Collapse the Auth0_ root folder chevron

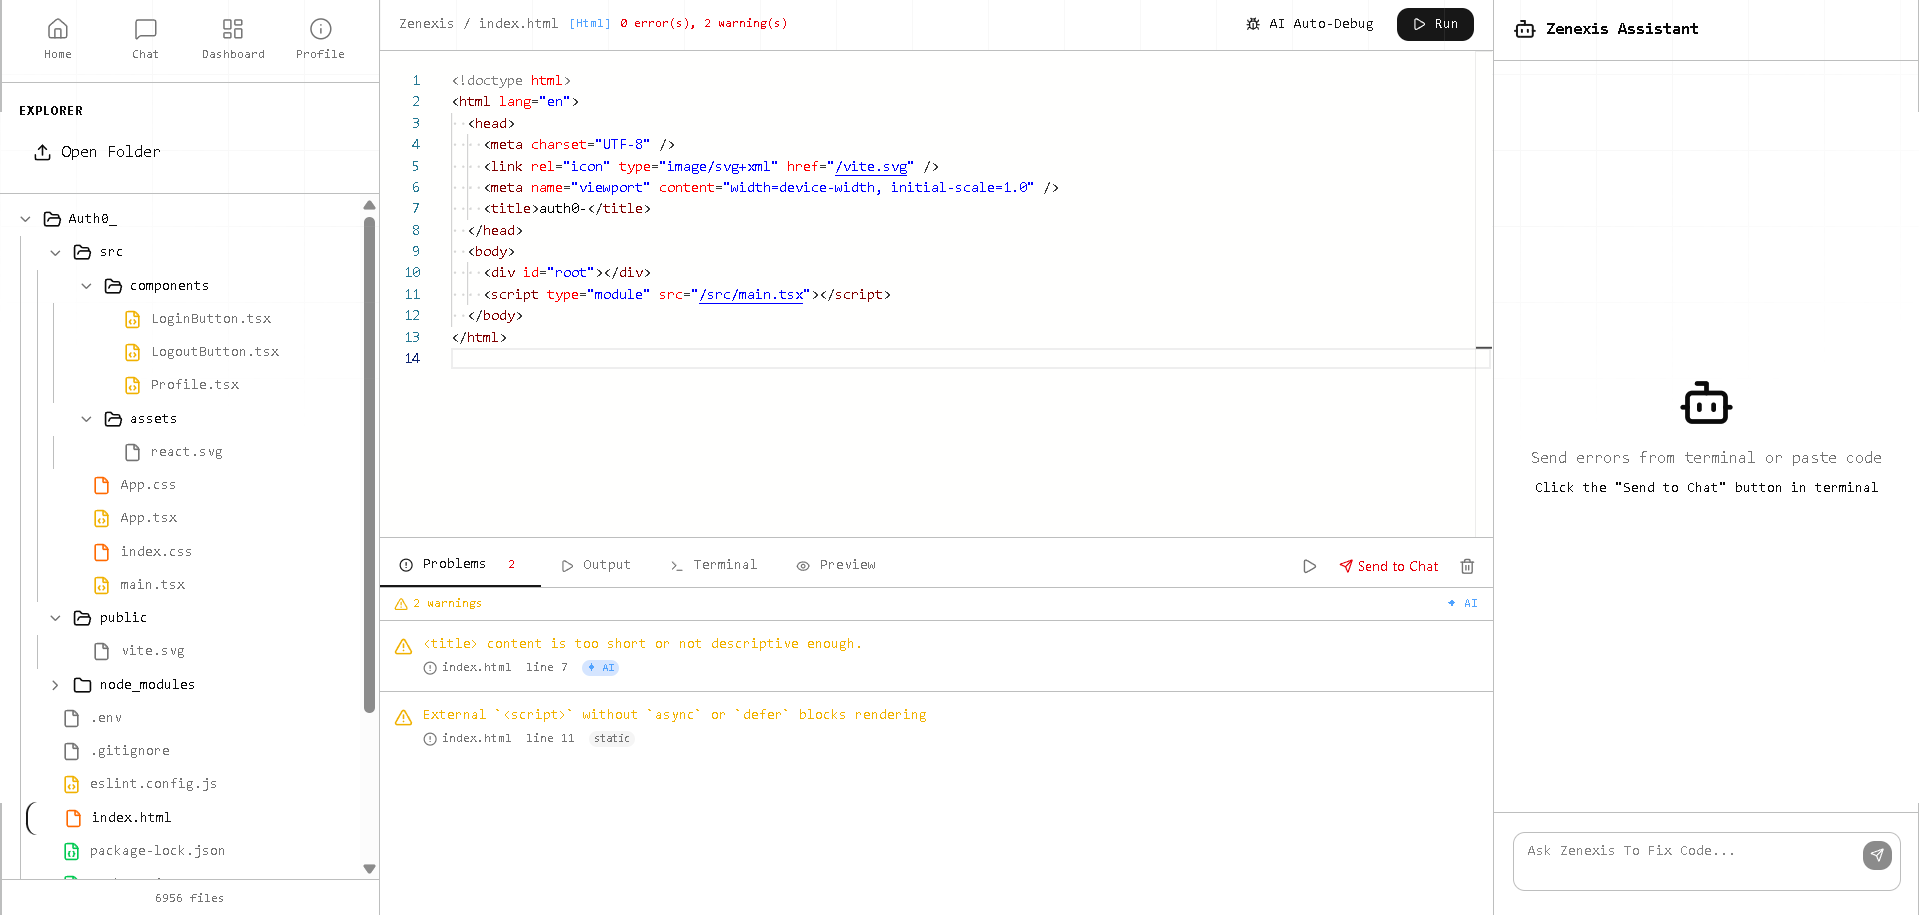tap(25, 219)
